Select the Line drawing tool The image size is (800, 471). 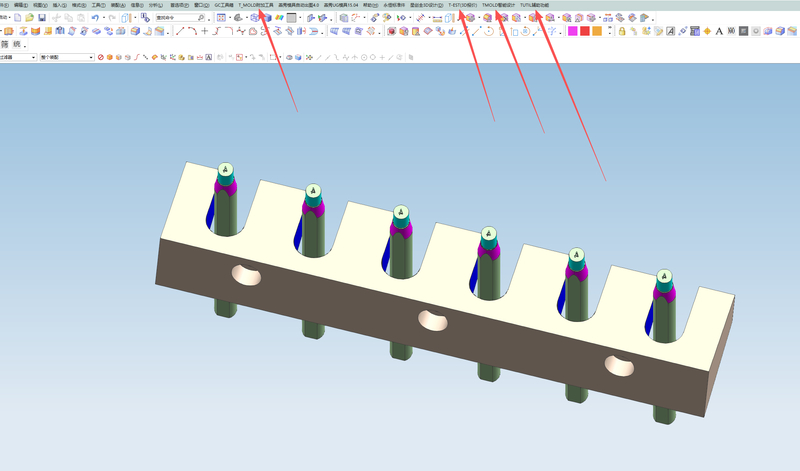coord(180,31)
